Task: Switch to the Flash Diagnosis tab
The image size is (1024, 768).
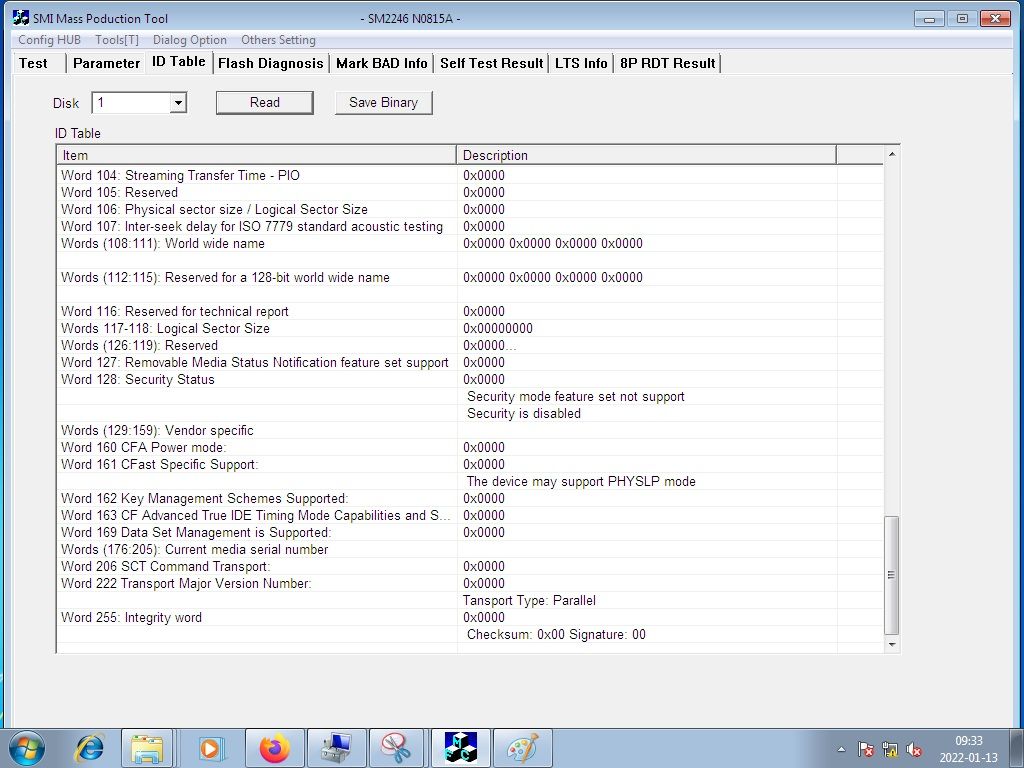Action: point(270,63)
